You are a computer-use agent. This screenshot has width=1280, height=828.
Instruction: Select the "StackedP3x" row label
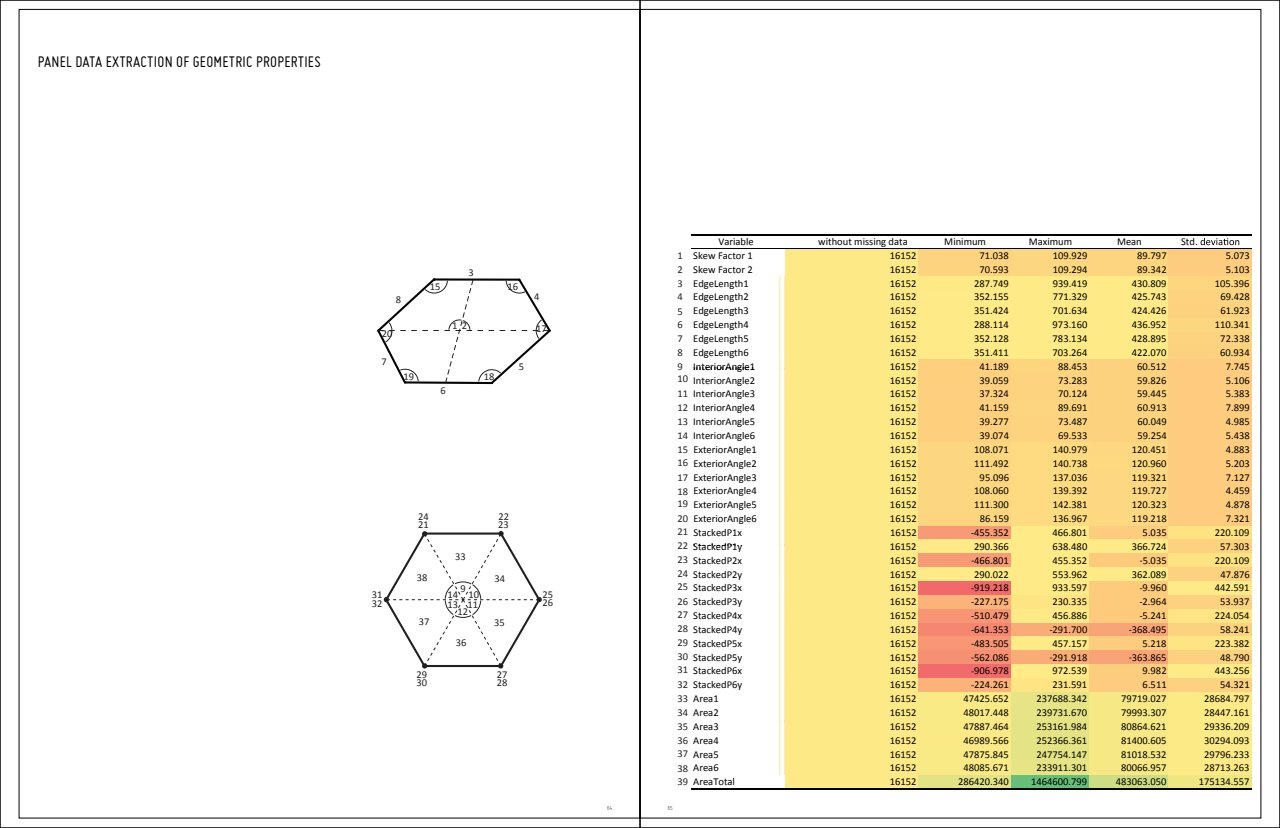click(717, 588)
